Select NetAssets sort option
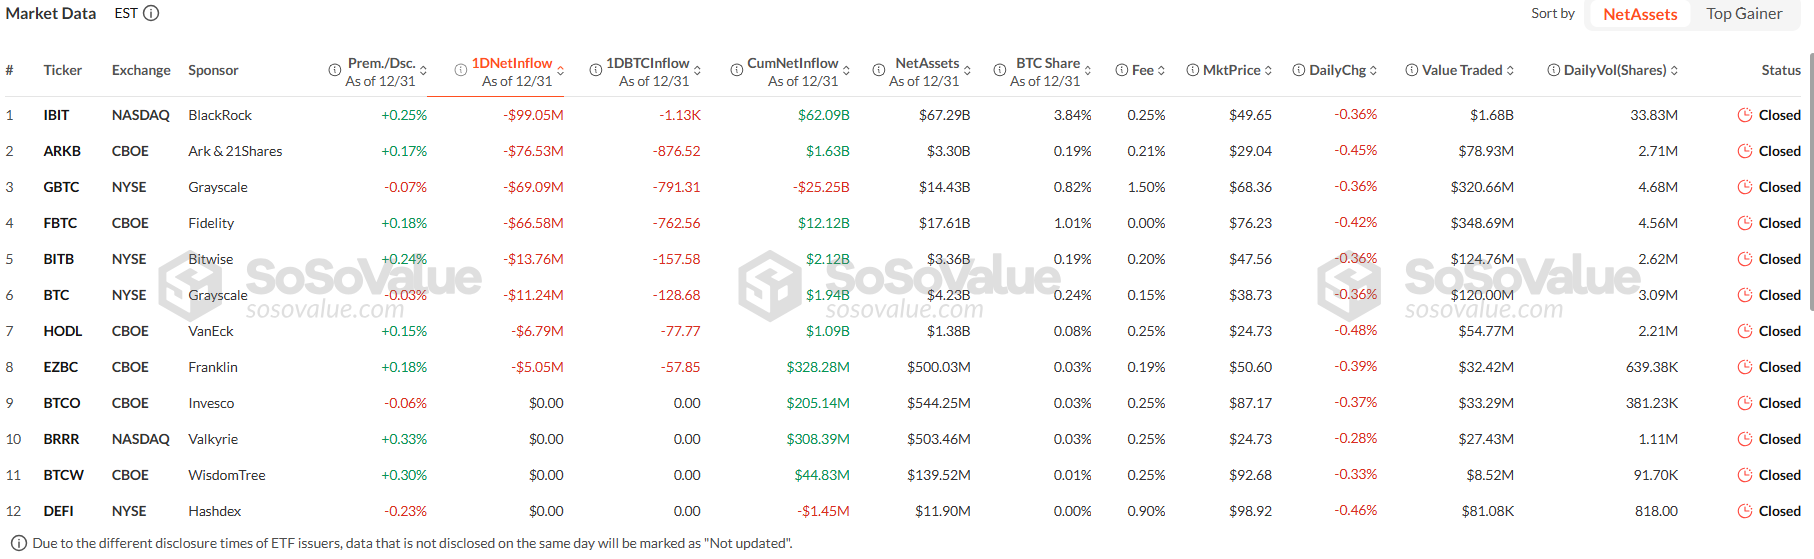This screenshot has height=559, width=1814. (x=1640, y=14)
